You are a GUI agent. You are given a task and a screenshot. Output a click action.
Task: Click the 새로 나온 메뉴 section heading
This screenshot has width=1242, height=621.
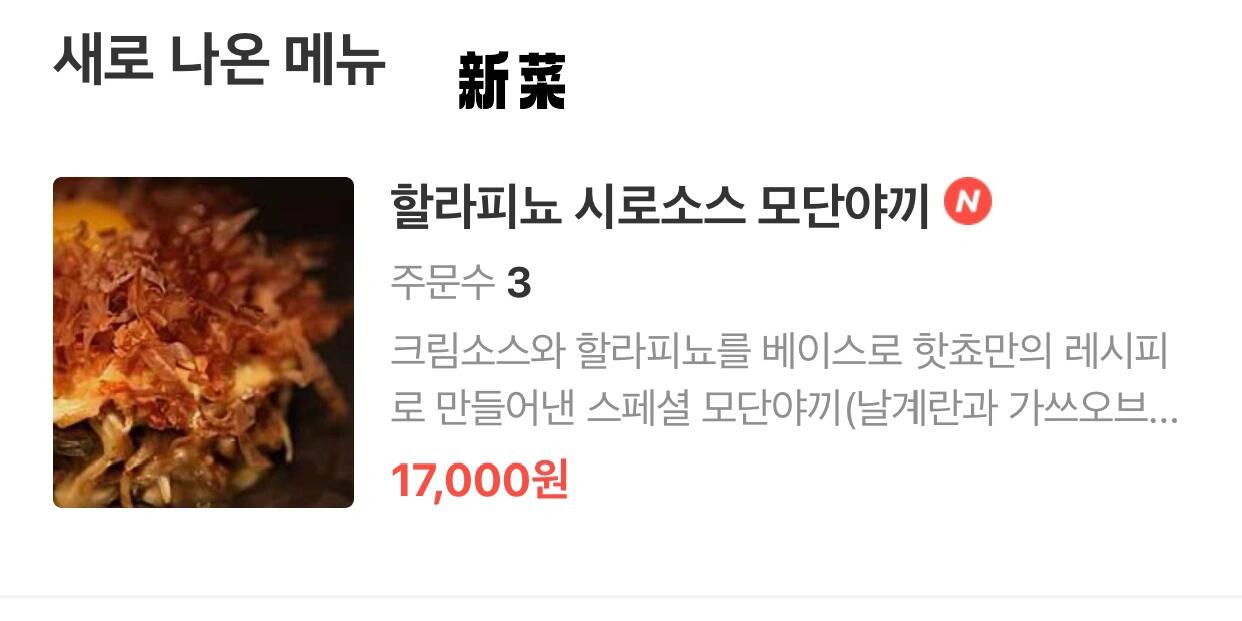[219, 59]
